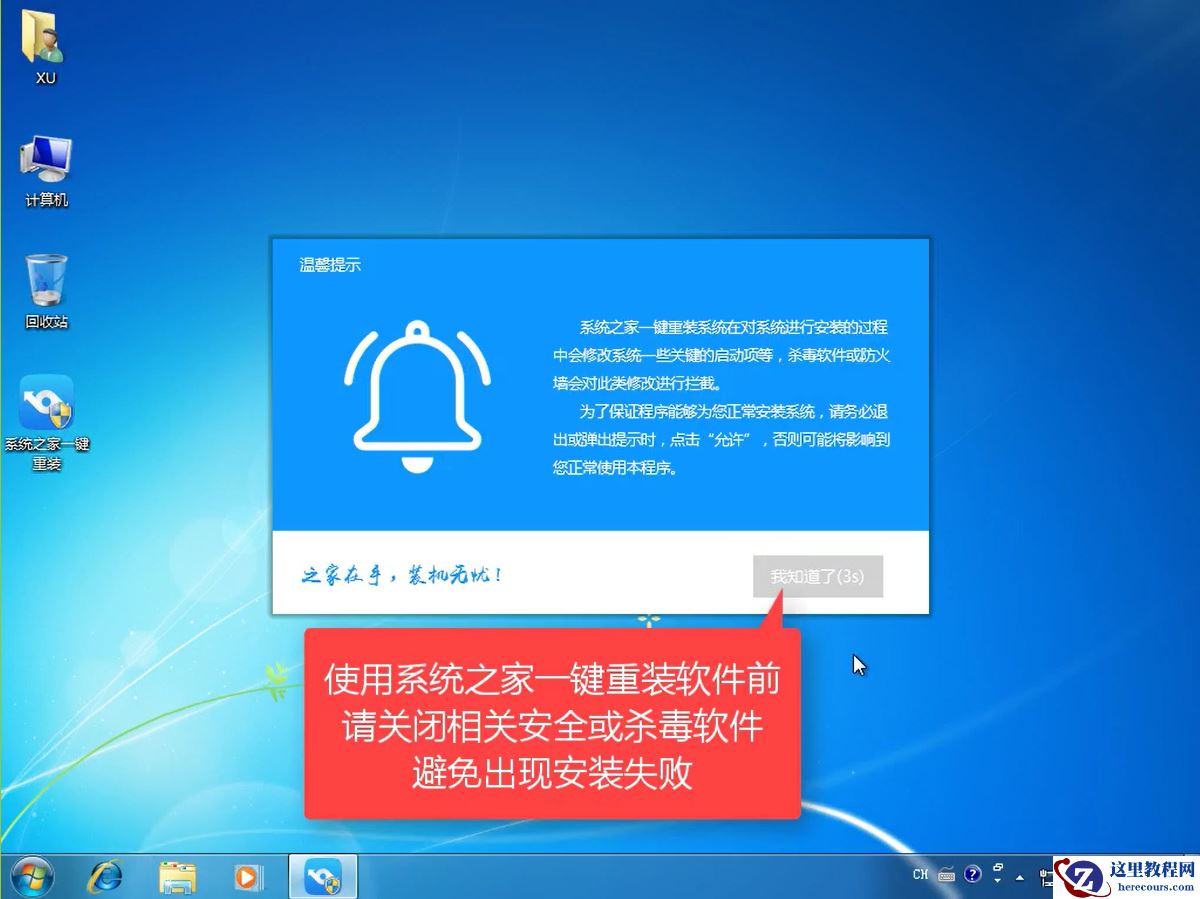This screenshot has height=899, width=1200.
Task: Select the 系统之家 app icon on the taskbar
Action: point(320,875)
